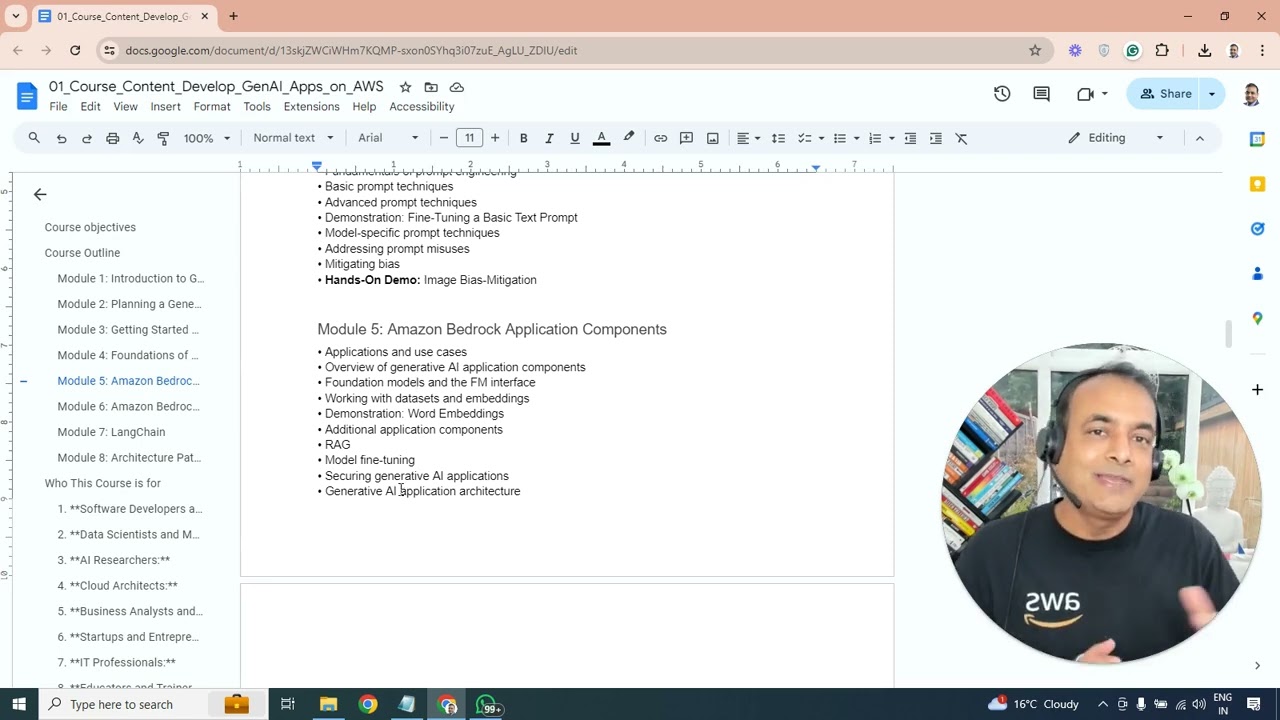Open line and paragraph spacing
The height and width of the screenshot is (720, 1280).
click(x=778, y=138)
